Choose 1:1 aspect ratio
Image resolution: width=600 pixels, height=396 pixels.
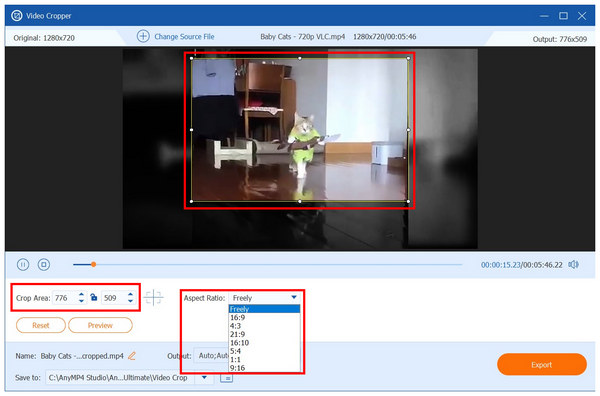[264, 360]
